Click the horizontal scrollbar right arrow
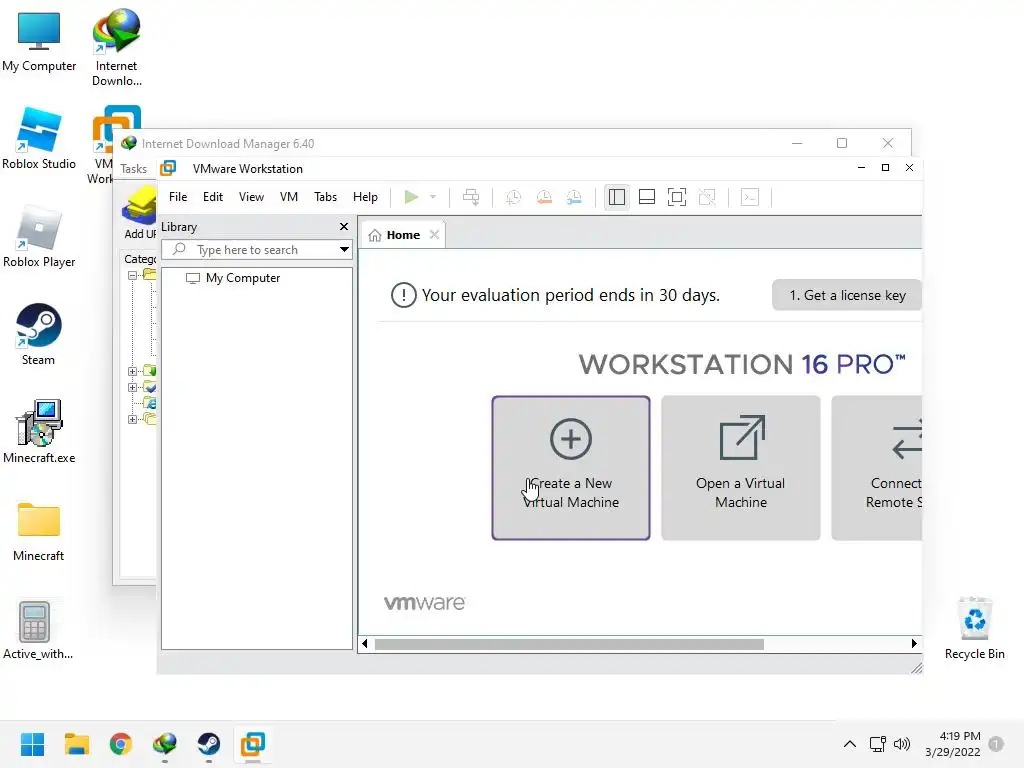Image resolution: width=1024 pixels, height=768 pixels. coord(914,644)
